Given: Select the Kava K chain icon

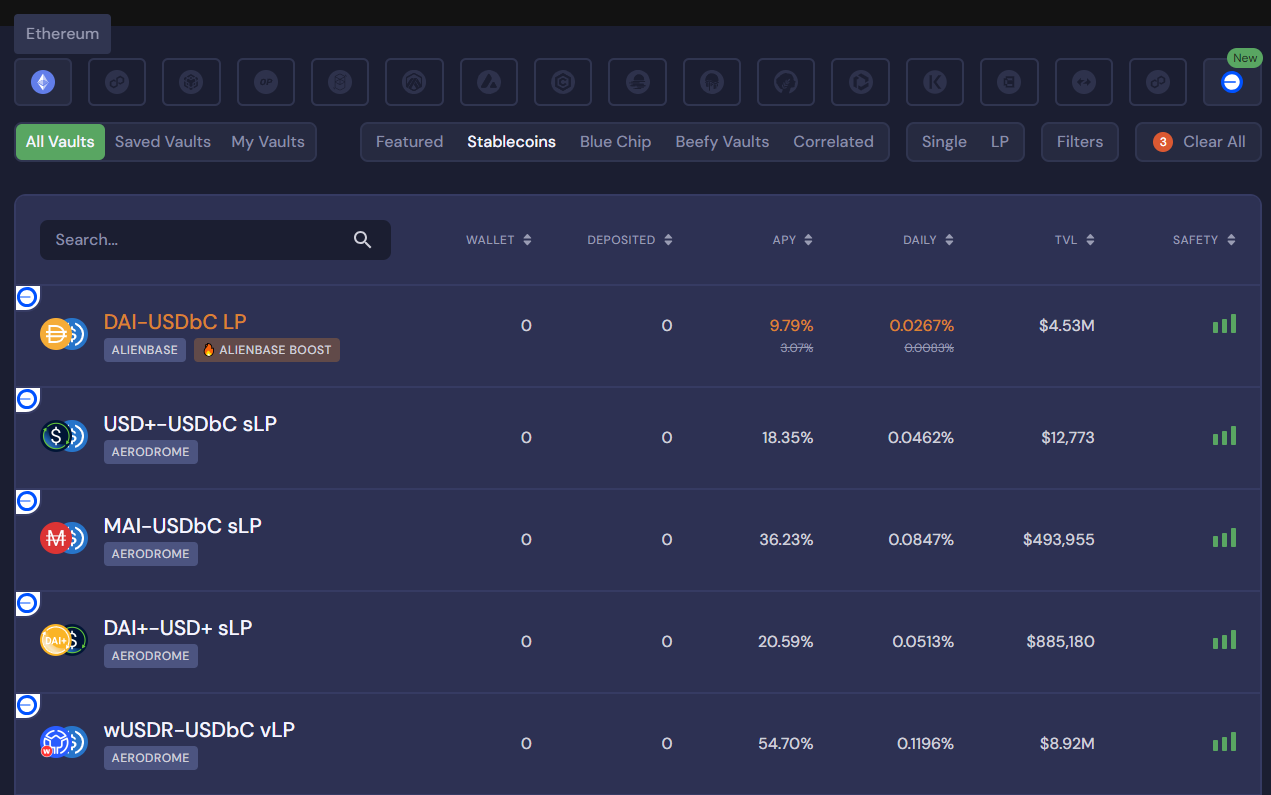Looking at the screenshot, I should coord(935,82).
